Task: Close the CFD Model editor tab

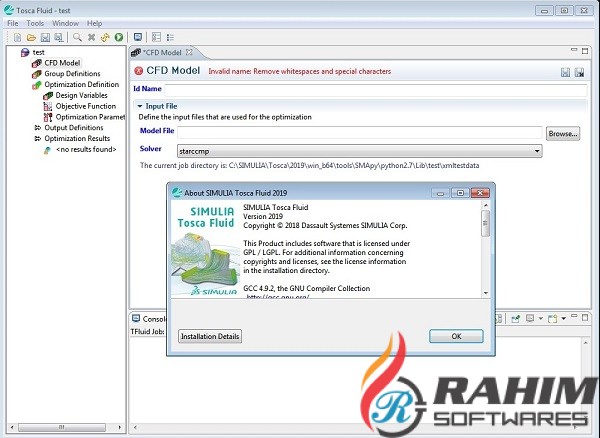Action: click(189, 52)
